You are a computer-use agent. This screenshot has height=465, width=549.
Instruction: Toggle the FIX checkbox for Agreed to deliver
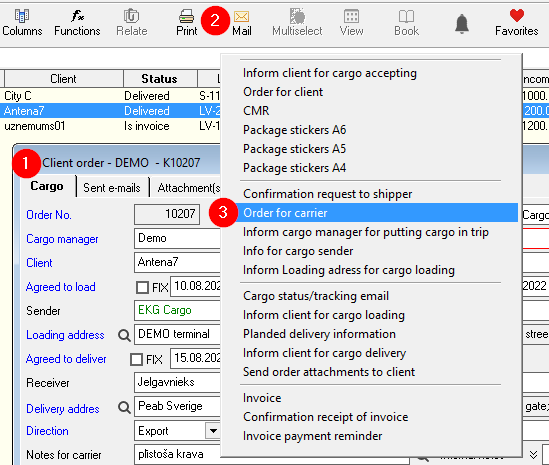[x=136, y=359]
